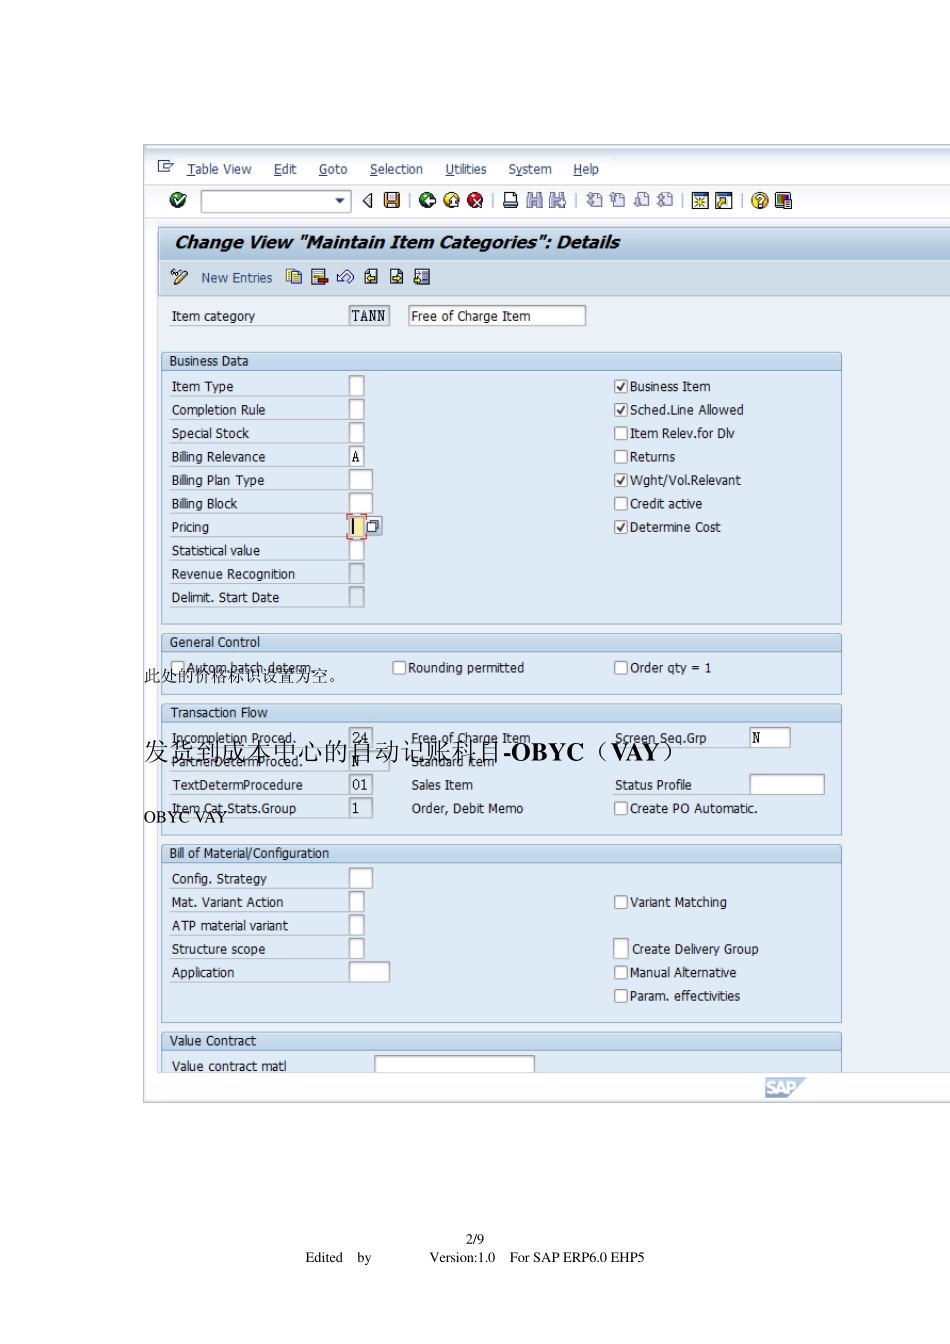Click the Customize Local Layout icon
950x1344 pixels.
[x=784, y=201]
